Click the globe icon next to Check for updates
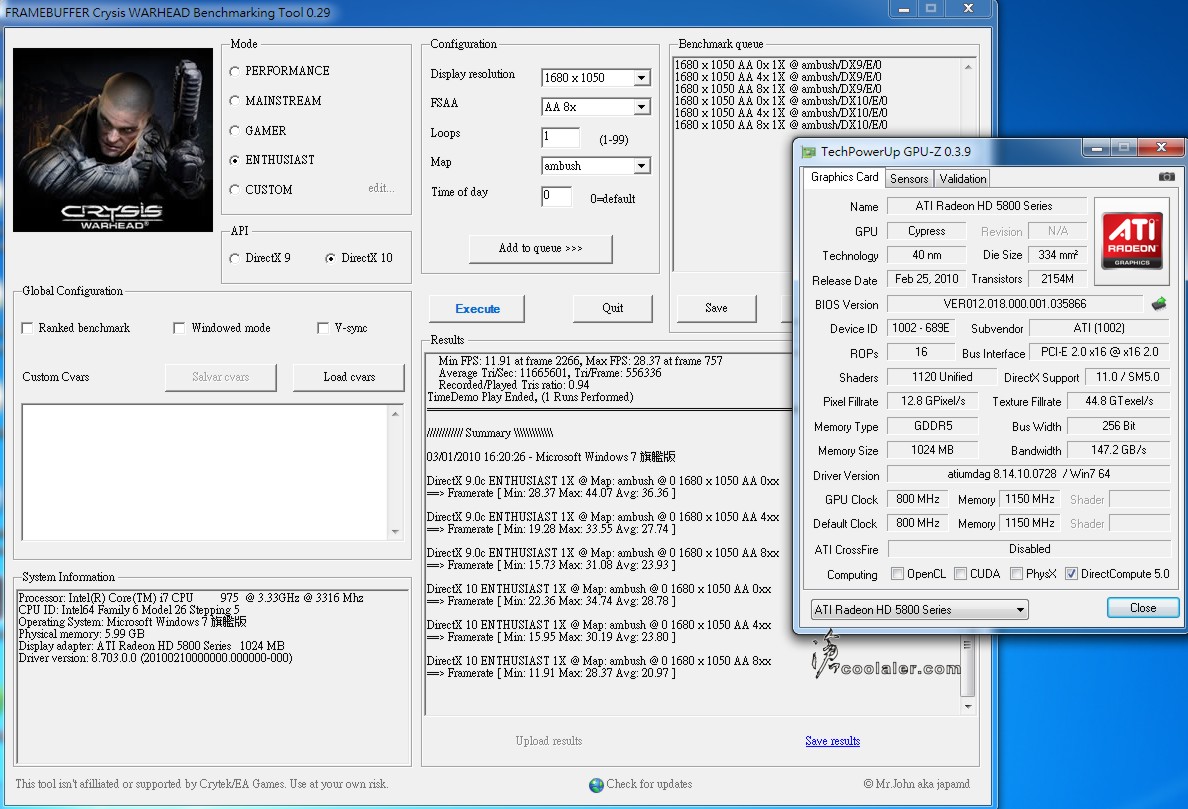 [596, 785]
